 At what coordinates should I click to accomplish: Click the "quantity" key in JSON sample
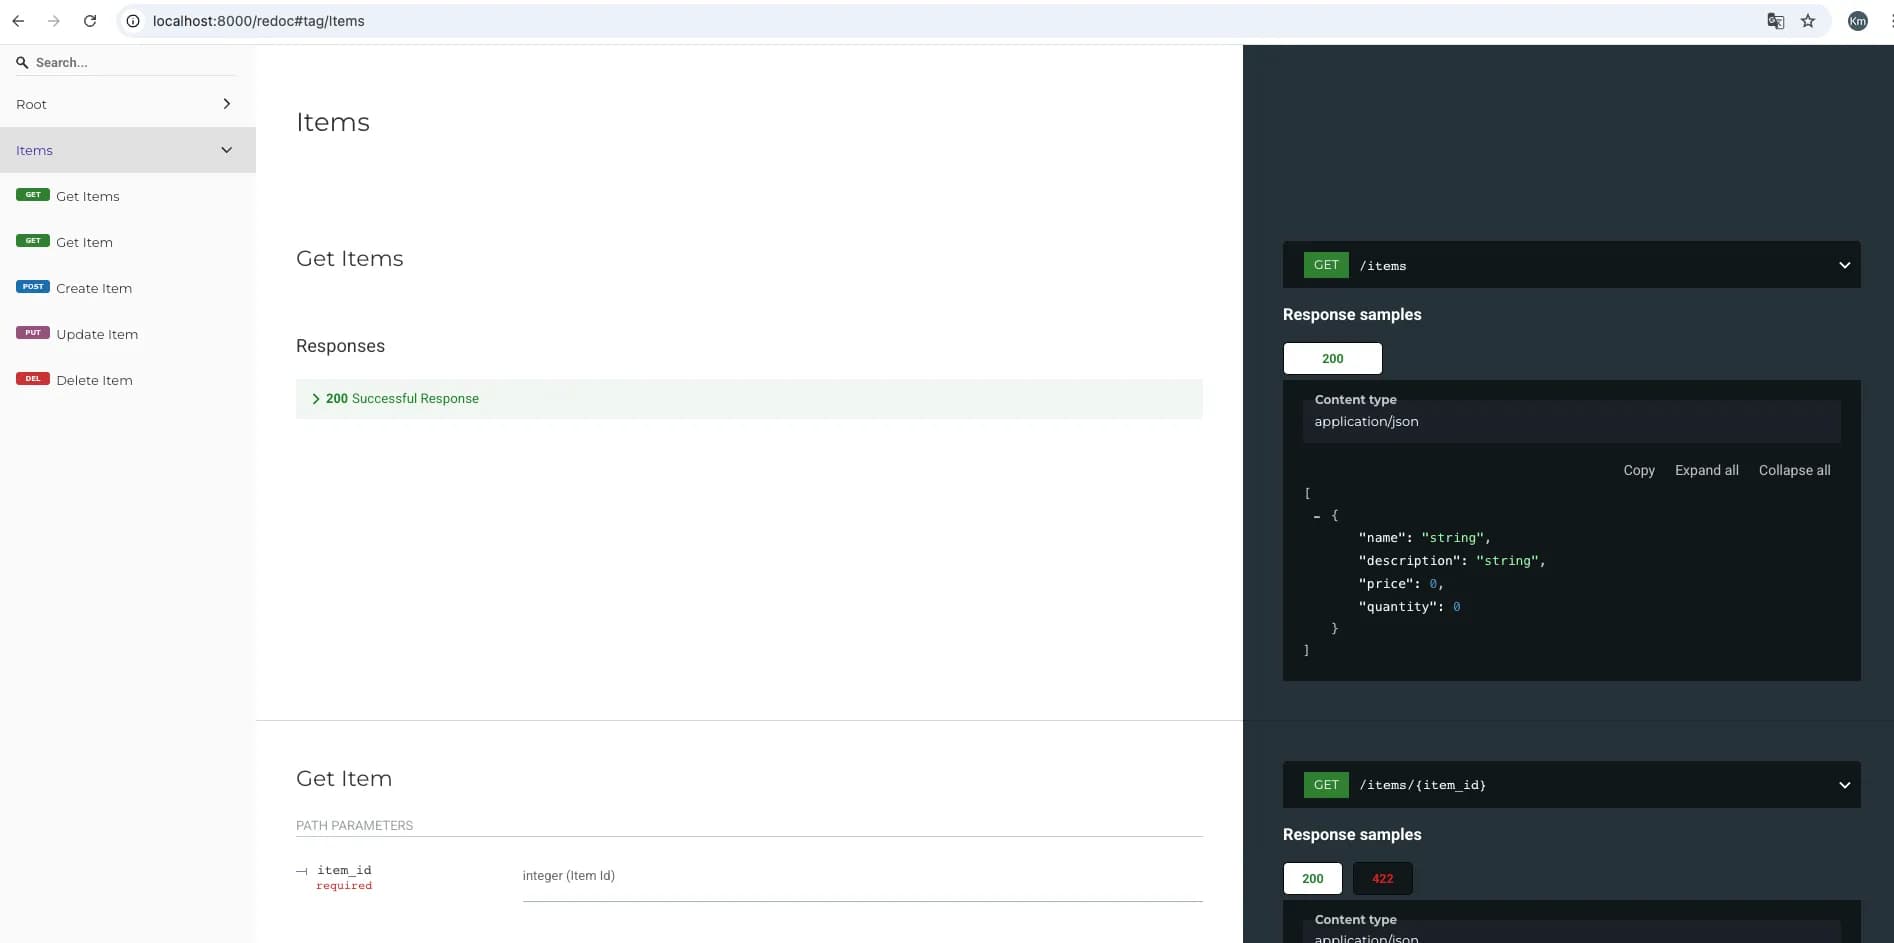click(1400, 607)
